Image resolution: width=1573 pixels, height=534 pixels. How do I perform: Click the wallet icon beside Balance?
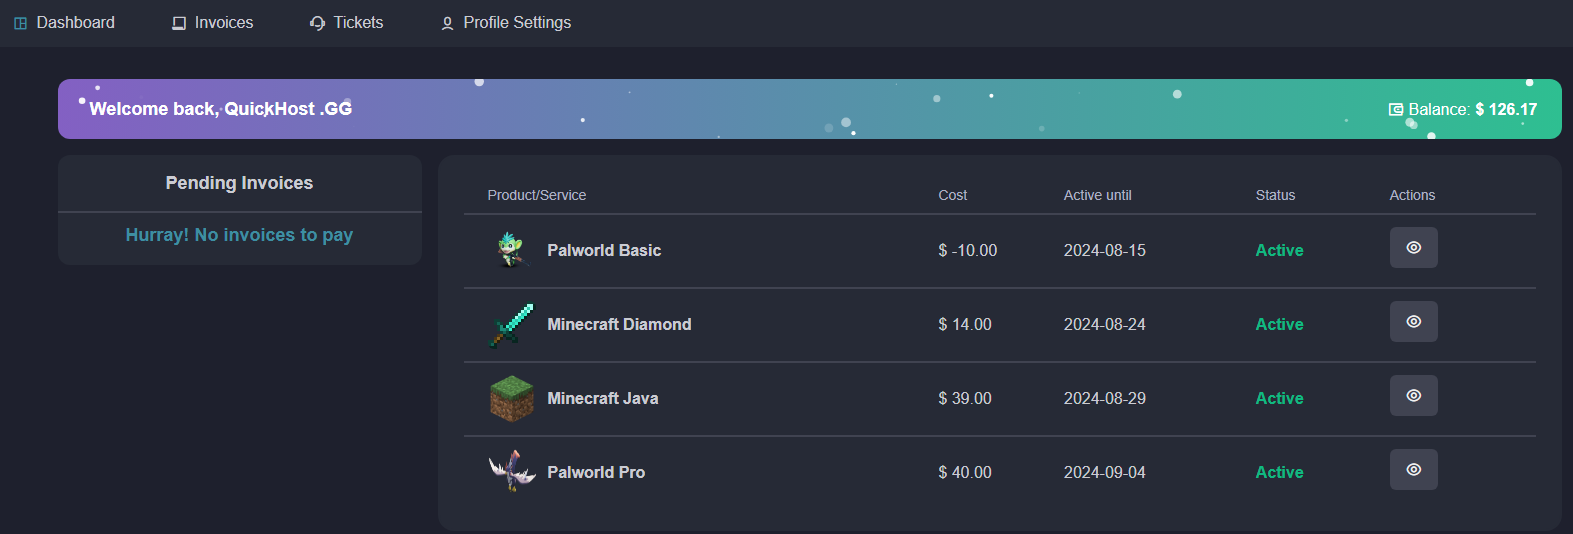coord(1396,110)
